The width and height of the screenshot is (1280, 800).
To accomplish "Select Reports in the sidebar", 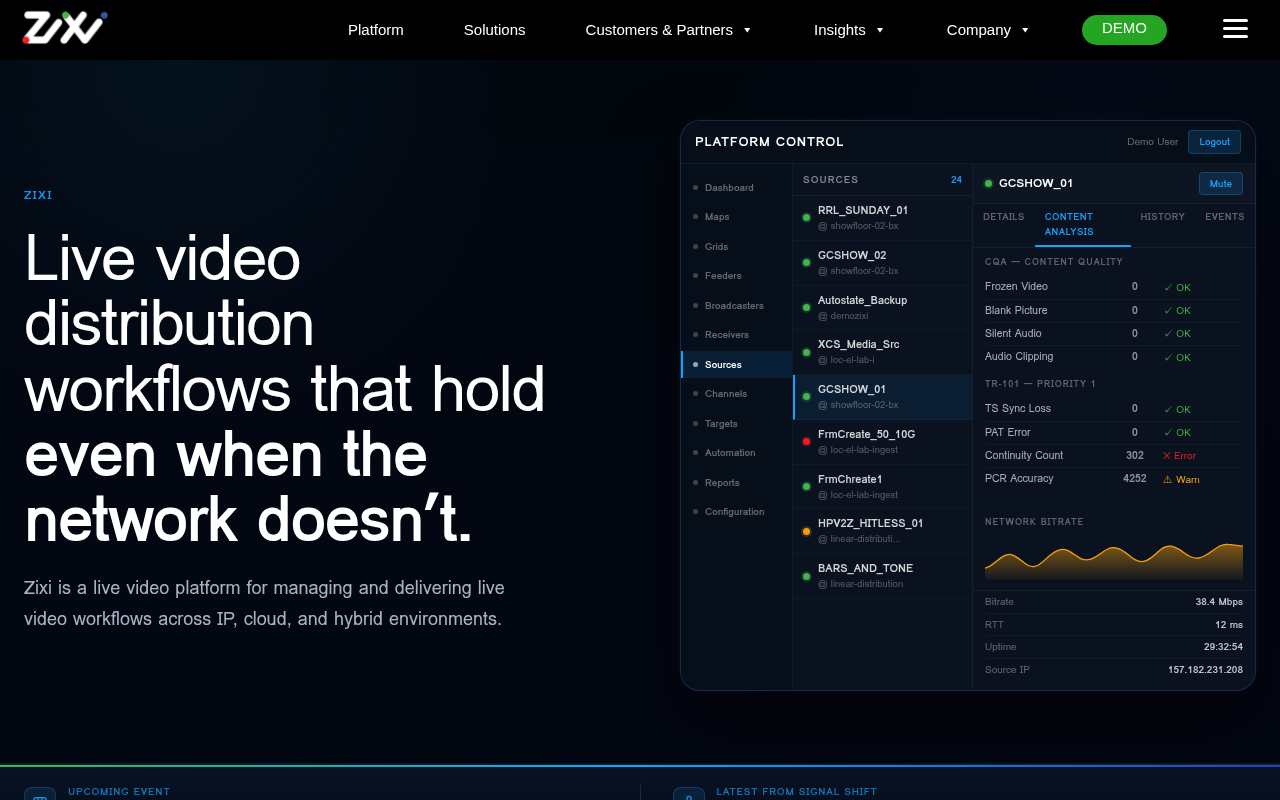I will coord(737,483).
